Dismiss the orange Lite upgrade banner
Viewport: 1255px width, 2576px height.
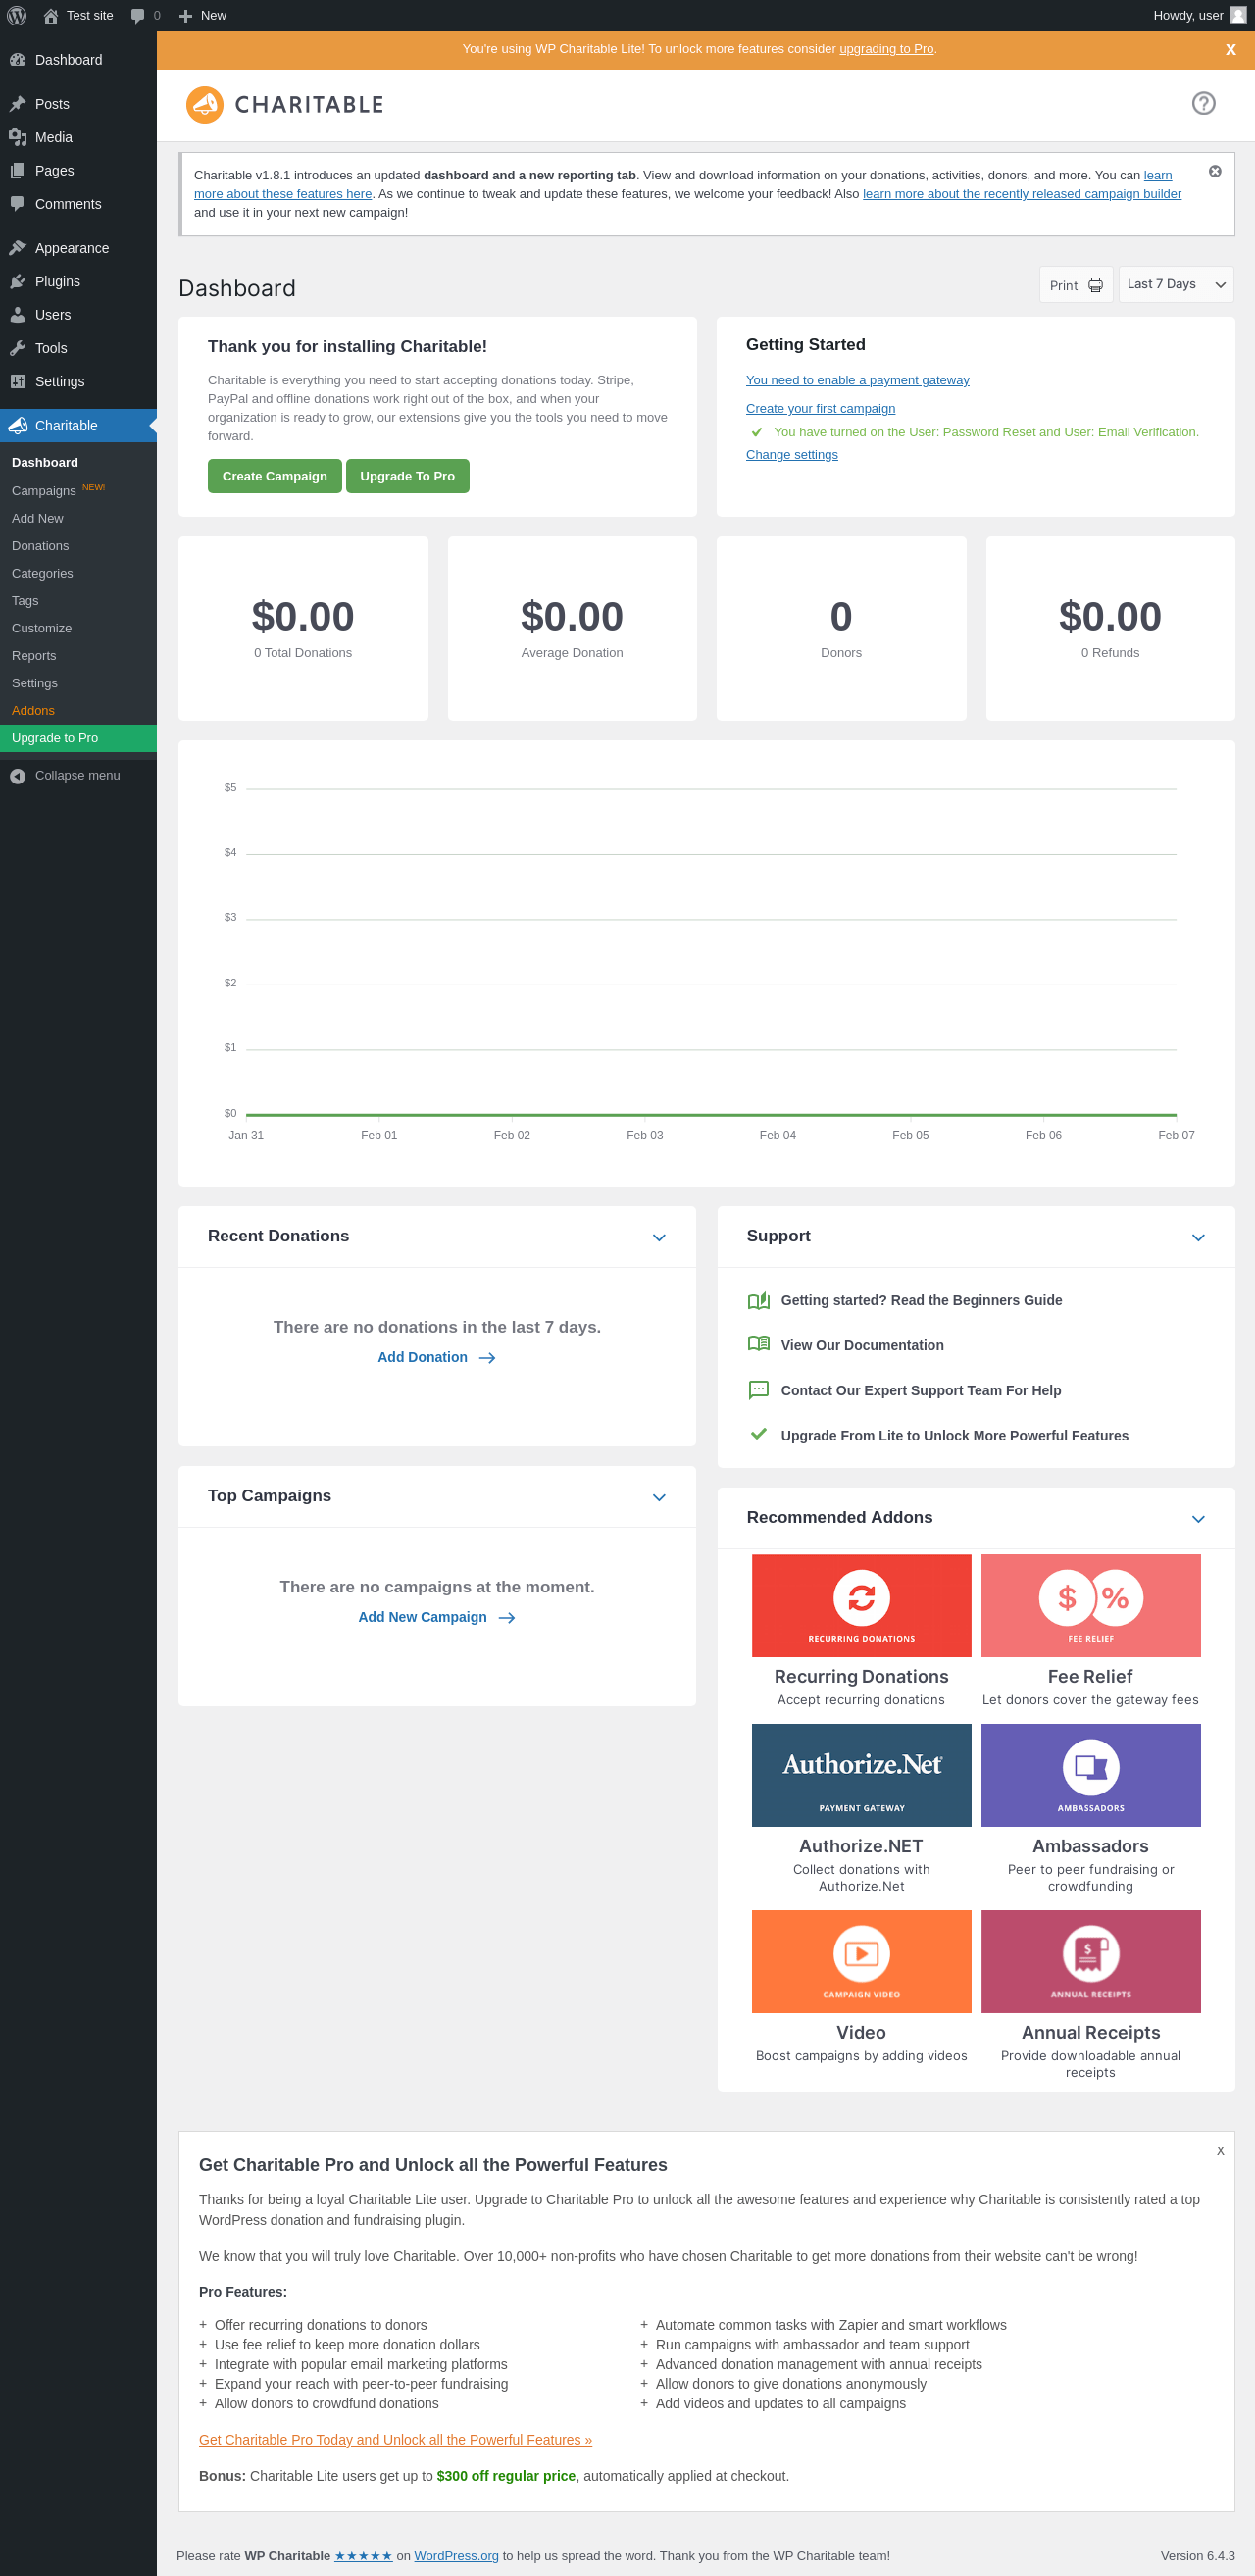(1230, 49)
